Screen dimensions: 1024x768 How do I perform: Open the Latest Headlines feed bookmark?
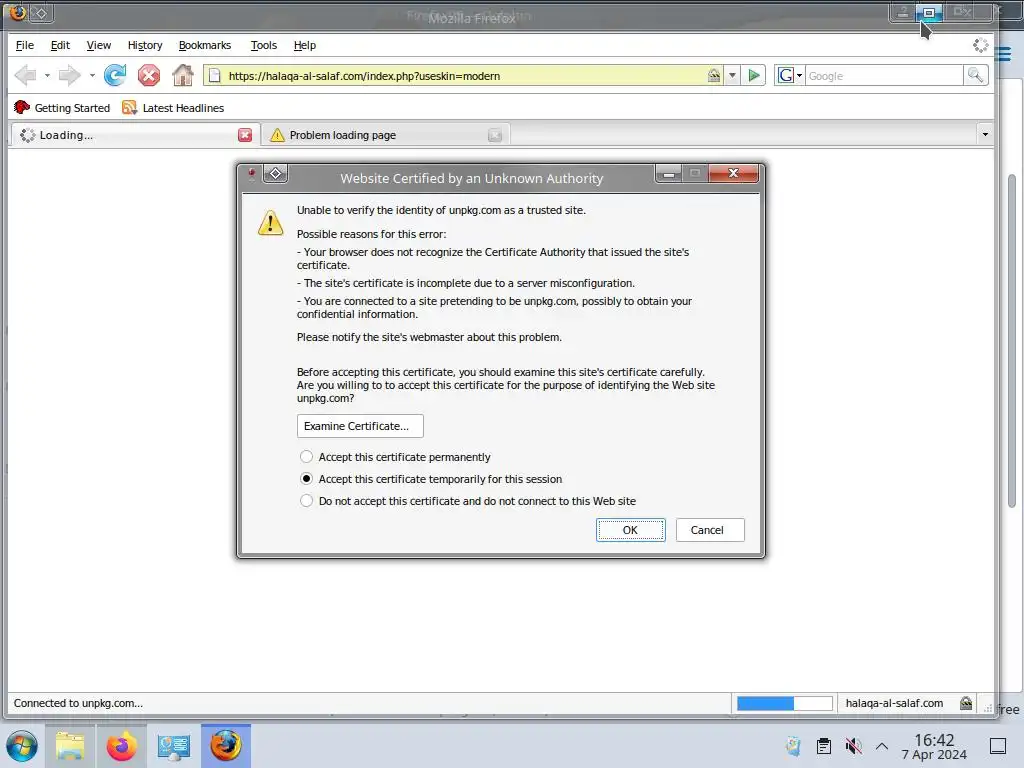point(173,108)
